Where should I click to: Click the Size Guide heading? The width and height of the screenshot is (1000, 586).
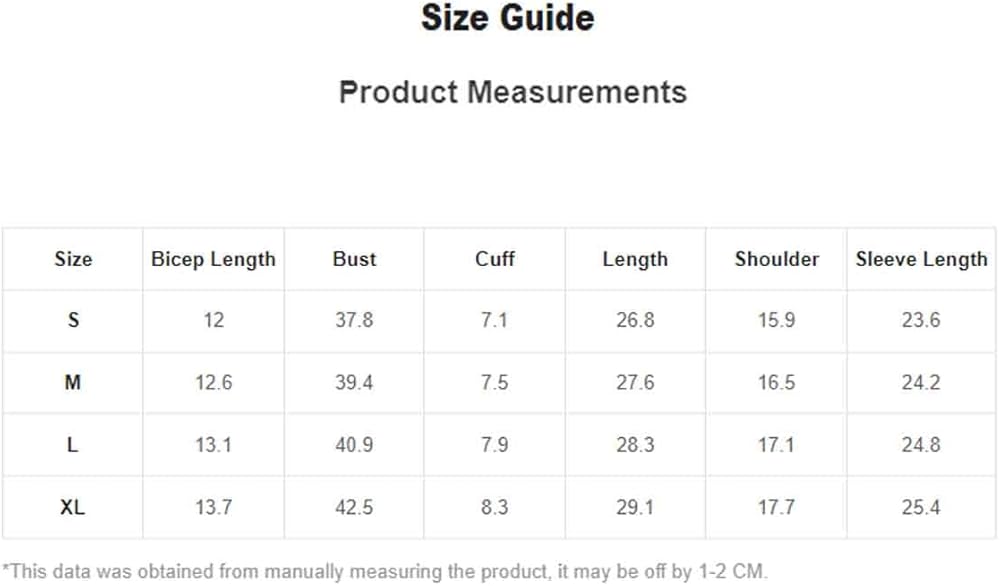click(x=507, y=18)
